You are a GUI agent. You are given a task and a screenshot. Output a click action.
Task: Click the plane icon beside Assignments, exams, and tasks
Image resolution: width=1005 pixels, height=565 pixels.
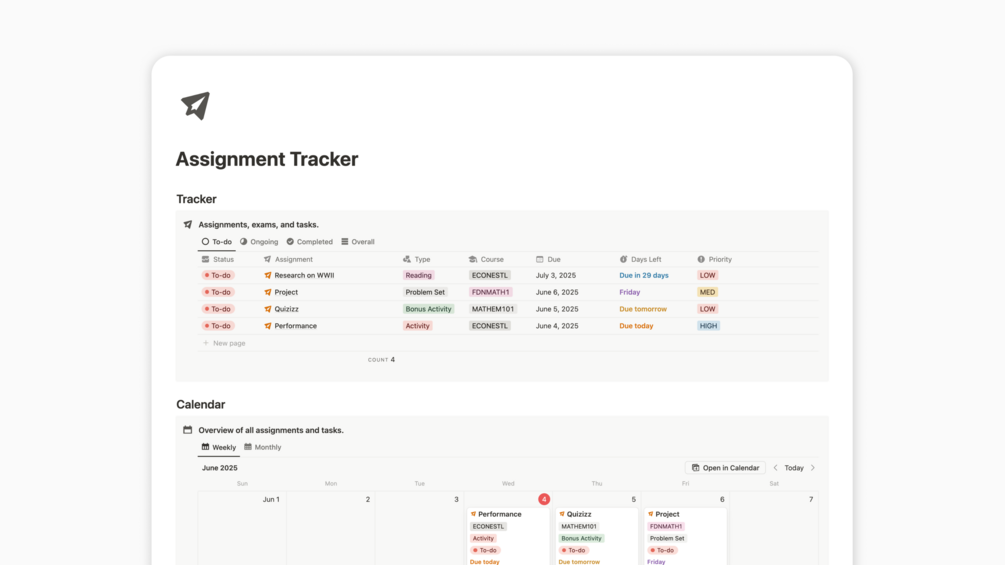tap(188, 225)
